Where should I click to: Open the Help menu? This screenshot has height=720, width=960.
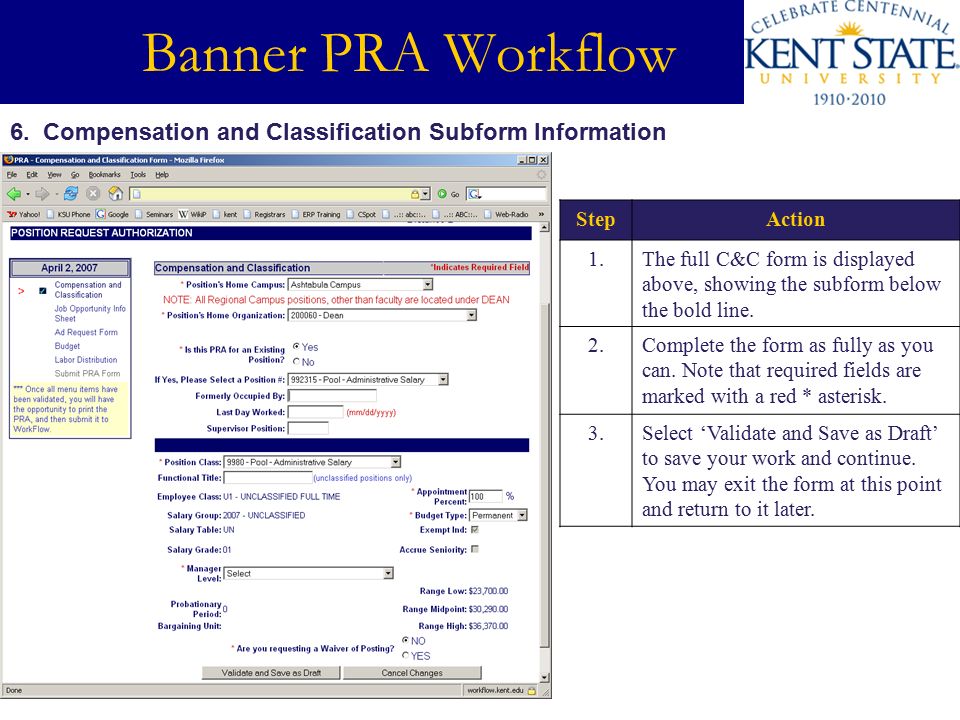point(162,174)
